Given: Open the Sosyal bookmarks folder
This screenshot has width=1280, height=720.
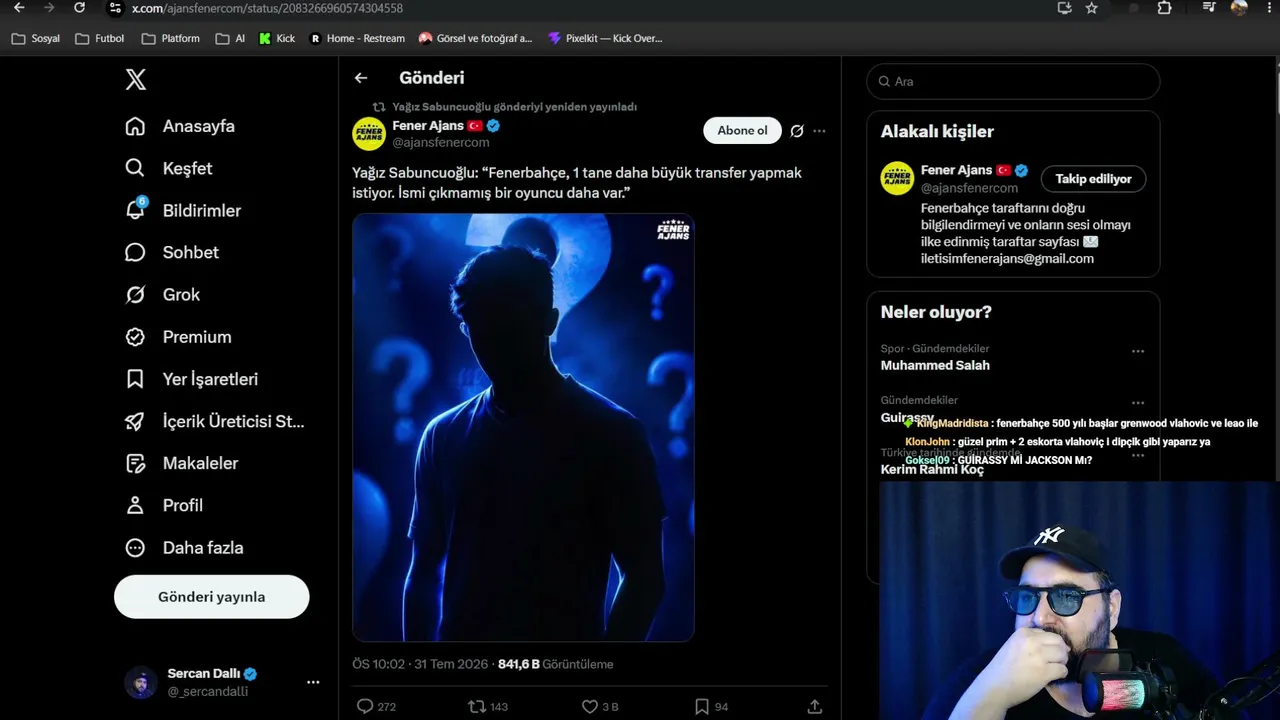Looking at the screenshot, I should coord(35,39).
